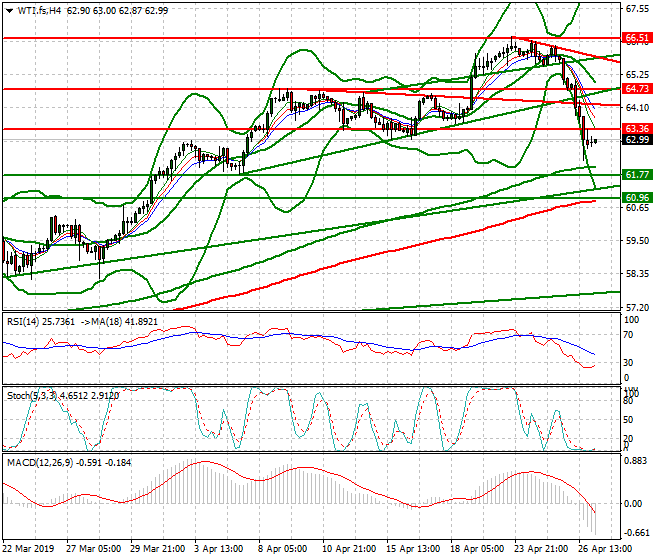Image resolution: width=660 pixels, height=560 pixels.
Task: Click the MACD scale value 0.00
Action: coord(633,504)
